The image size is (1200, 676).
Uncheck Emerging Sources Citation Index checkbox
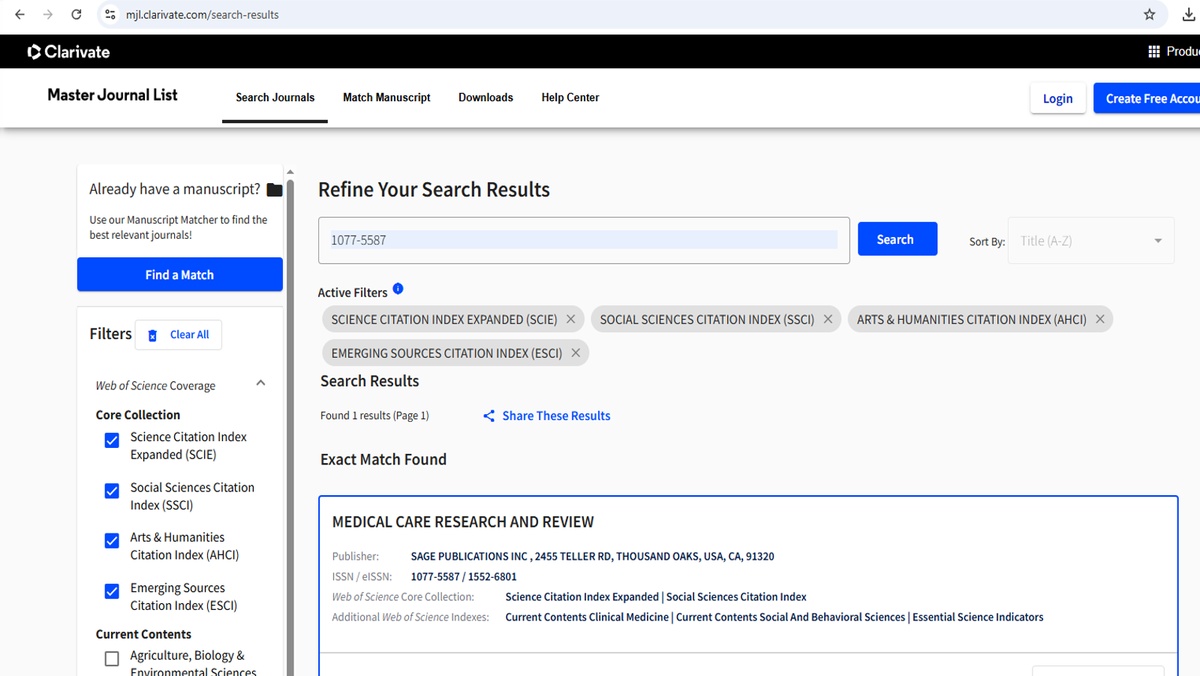tap(112, 591)
